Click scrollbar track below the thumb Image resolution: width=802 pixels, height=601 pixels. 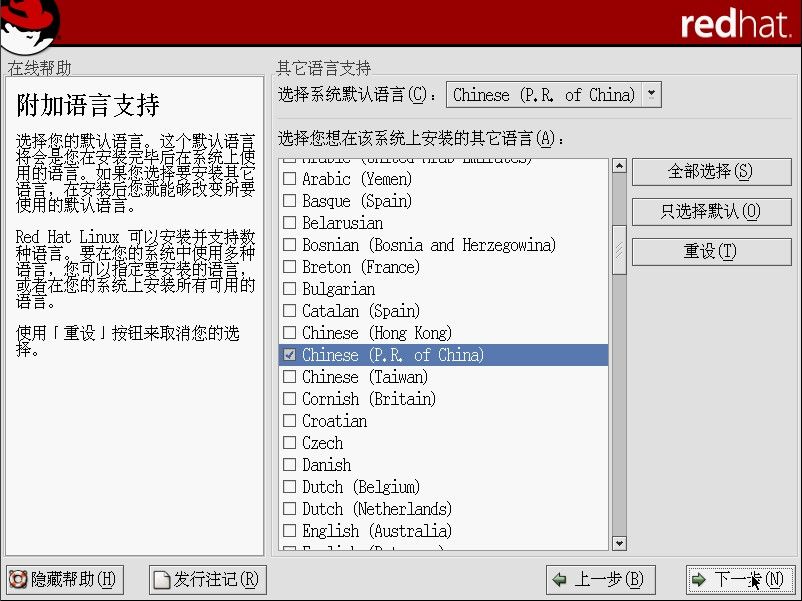point(619,404)
